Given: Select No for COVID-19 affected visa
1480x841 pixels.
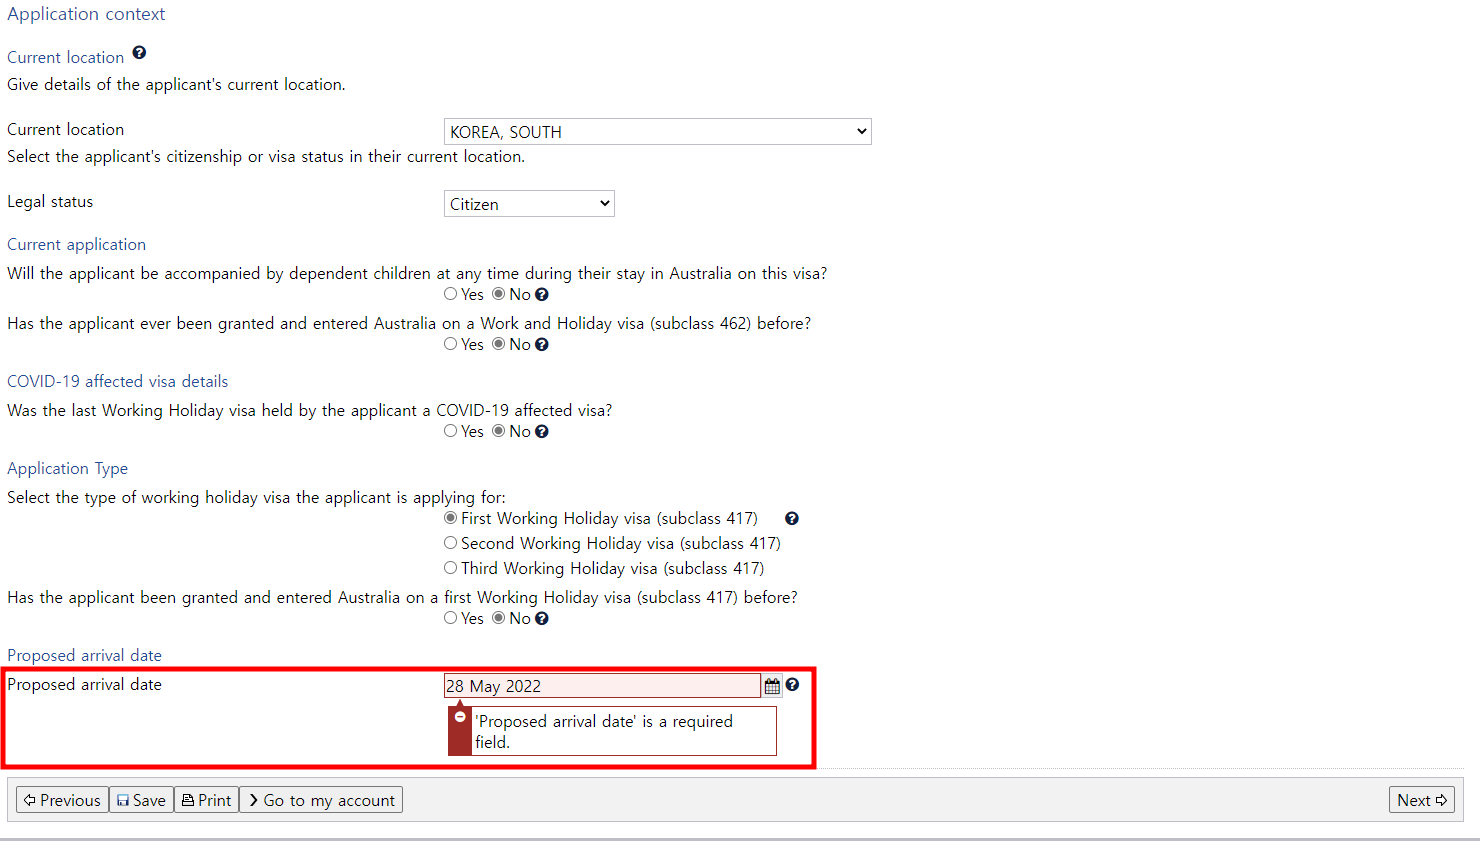Looking at the screenshot, I should pos(498,431).
